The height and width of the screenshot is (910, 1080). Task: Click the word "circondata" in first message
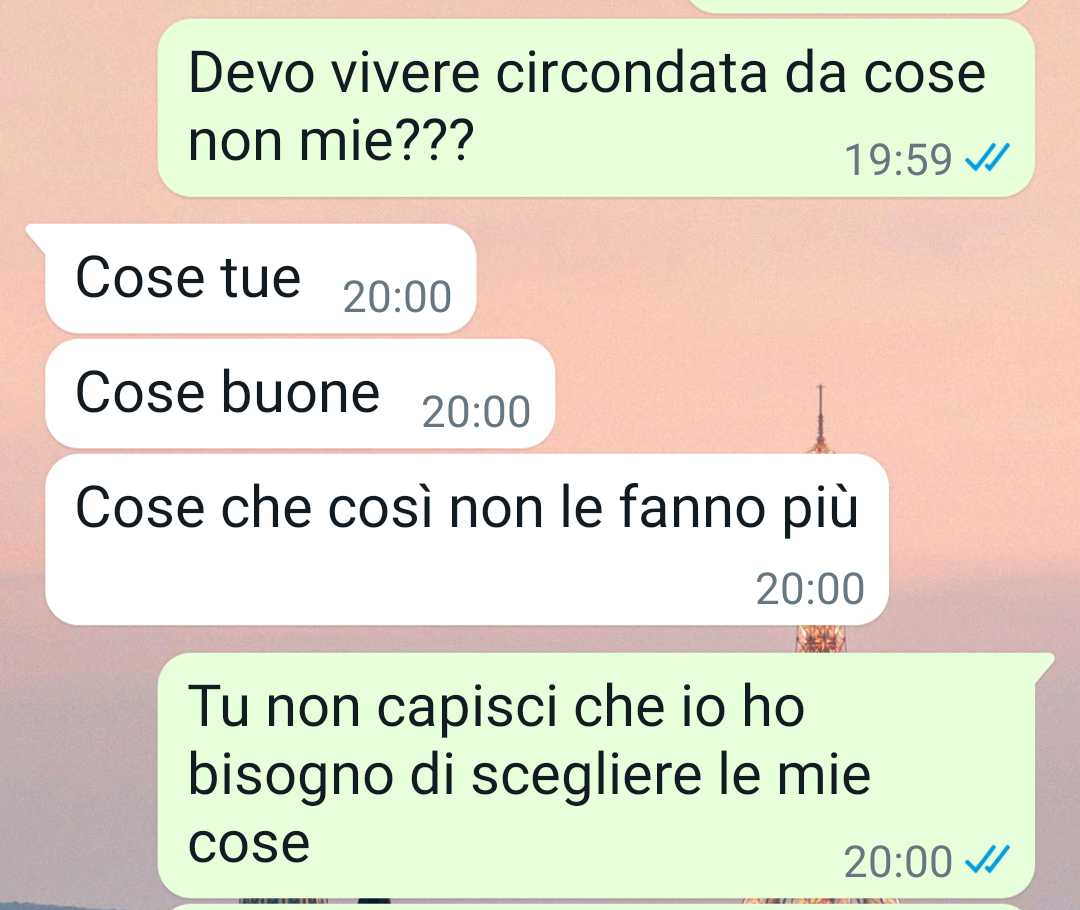[631, 72]
